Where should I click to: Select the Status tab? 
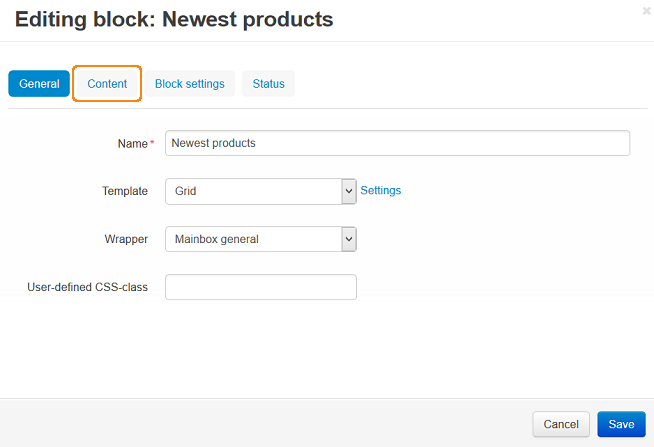click(x=269, y=84)
